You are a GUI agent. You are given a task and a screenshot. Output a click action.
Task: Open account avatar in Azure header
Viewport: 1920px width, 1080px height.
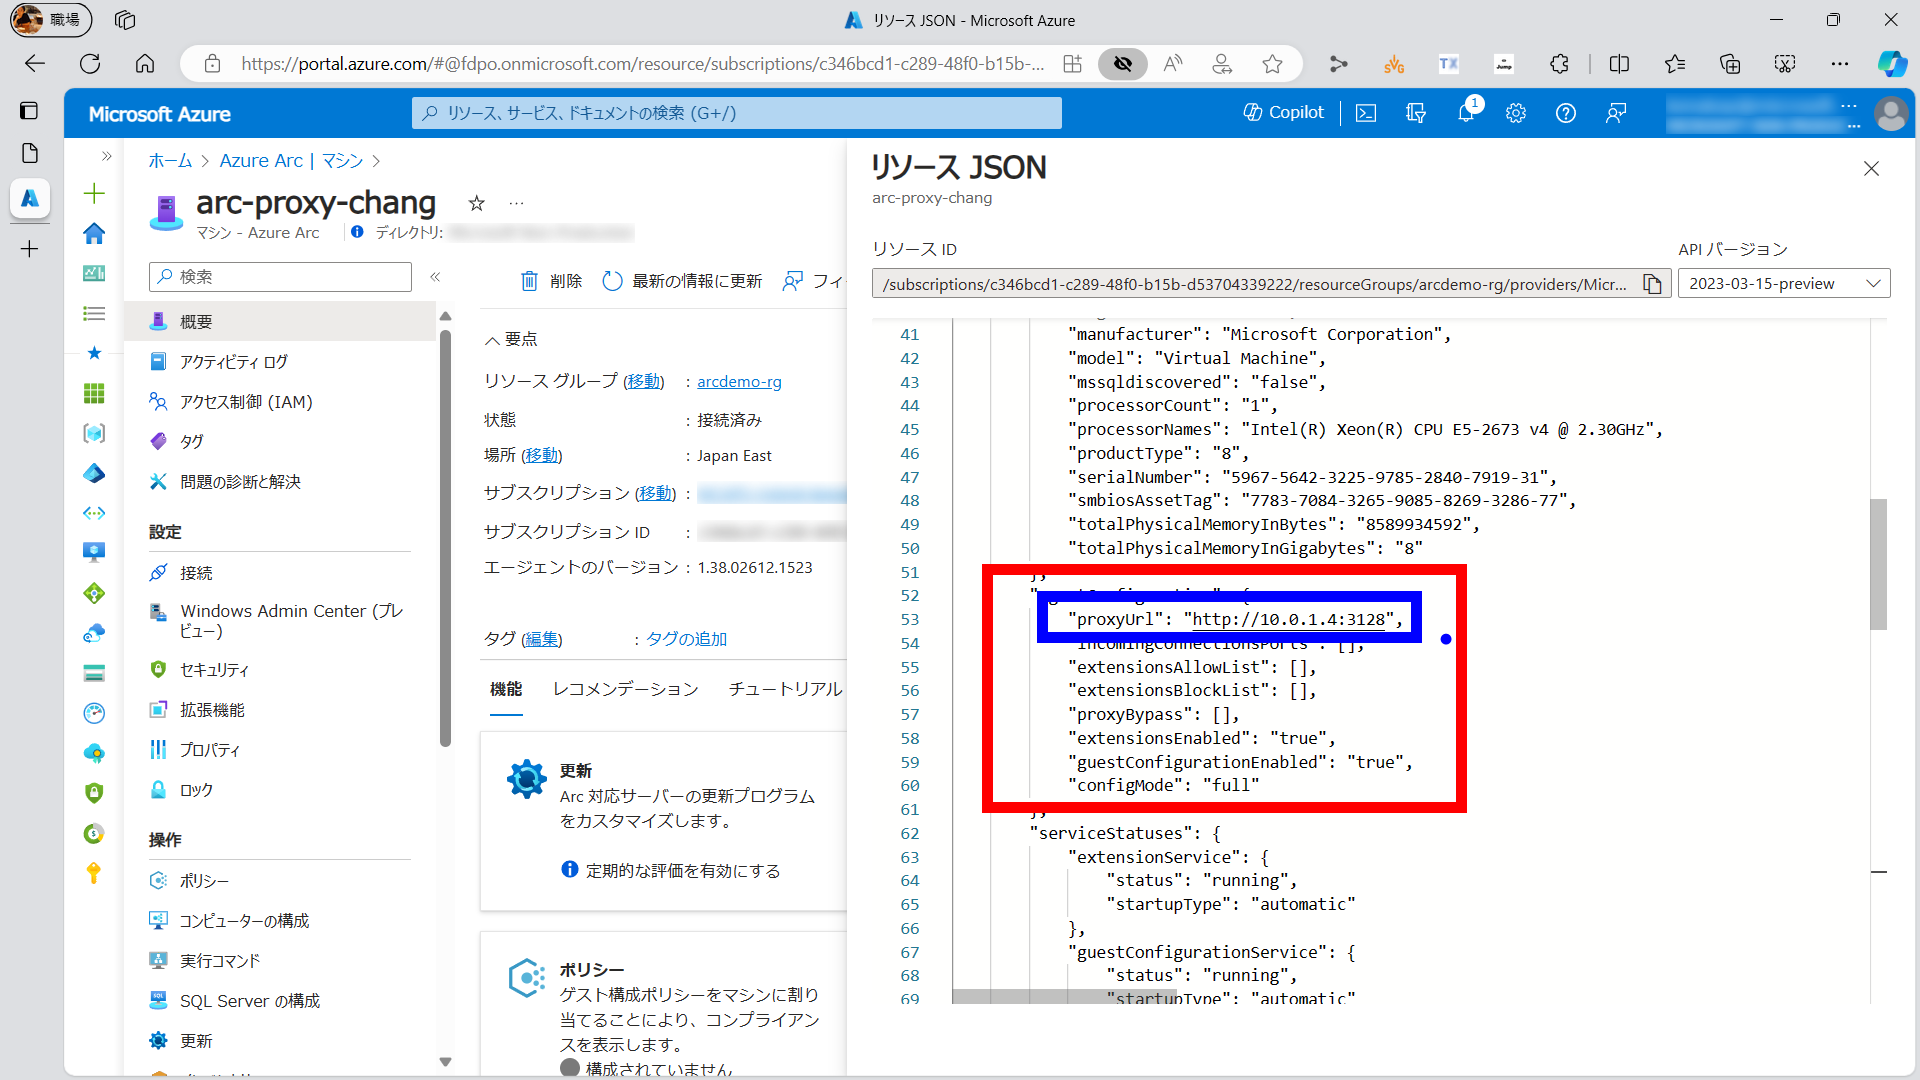1891,113
